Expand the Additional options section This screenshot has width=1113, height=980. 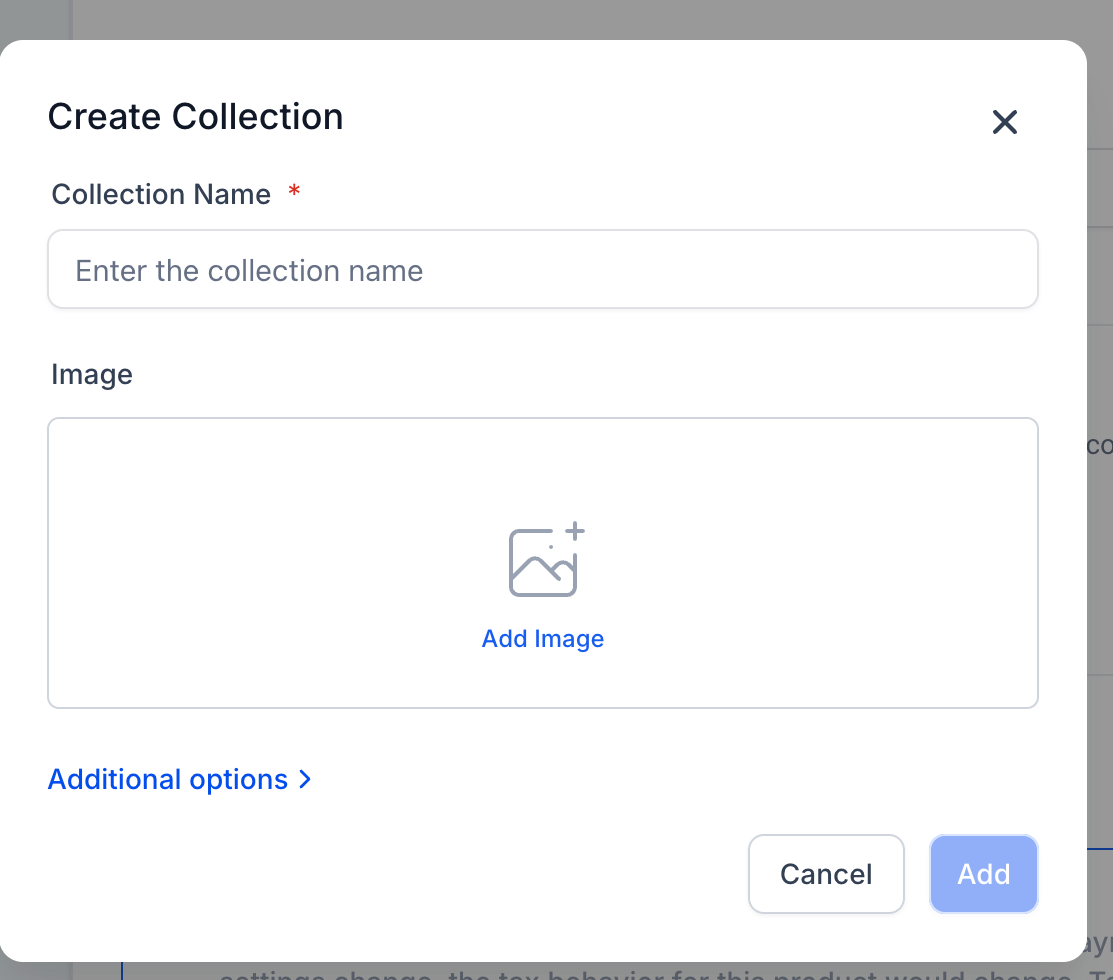coord(180,779)
